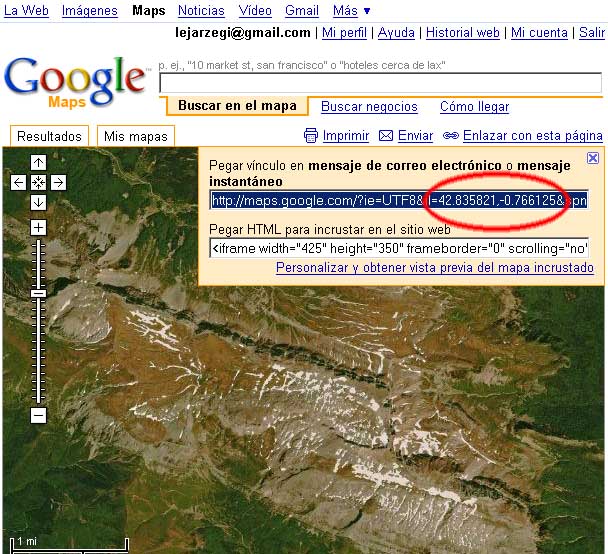Click the printer icon next to Imprimir
This screenshot has height=554, width=608.
(x=311, y=136)
